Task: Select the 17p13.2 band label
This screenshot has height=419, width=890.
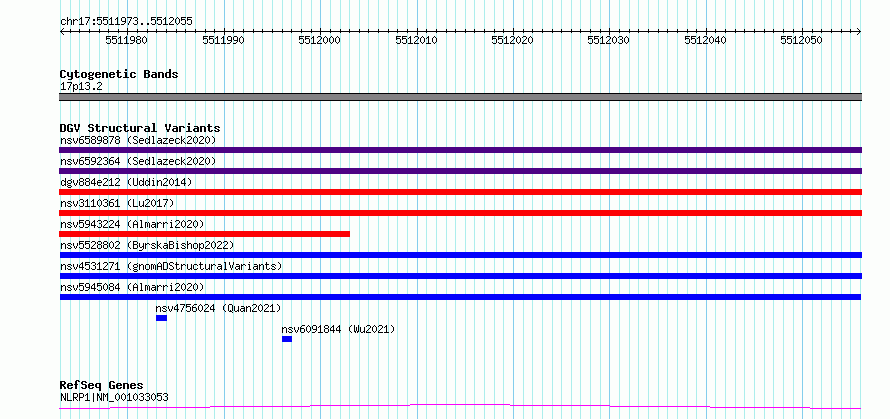Action: [81, 87]
